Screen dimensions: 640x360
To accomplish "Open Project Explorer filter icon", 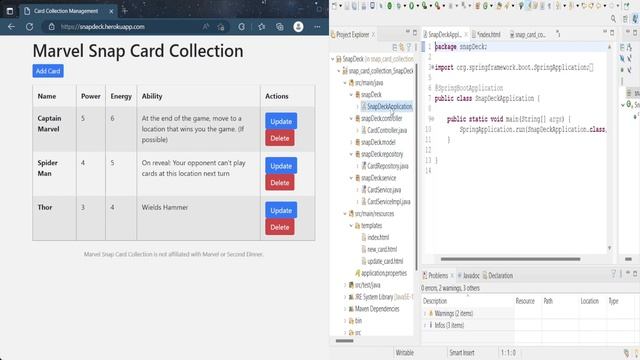I will pos(409,47).
